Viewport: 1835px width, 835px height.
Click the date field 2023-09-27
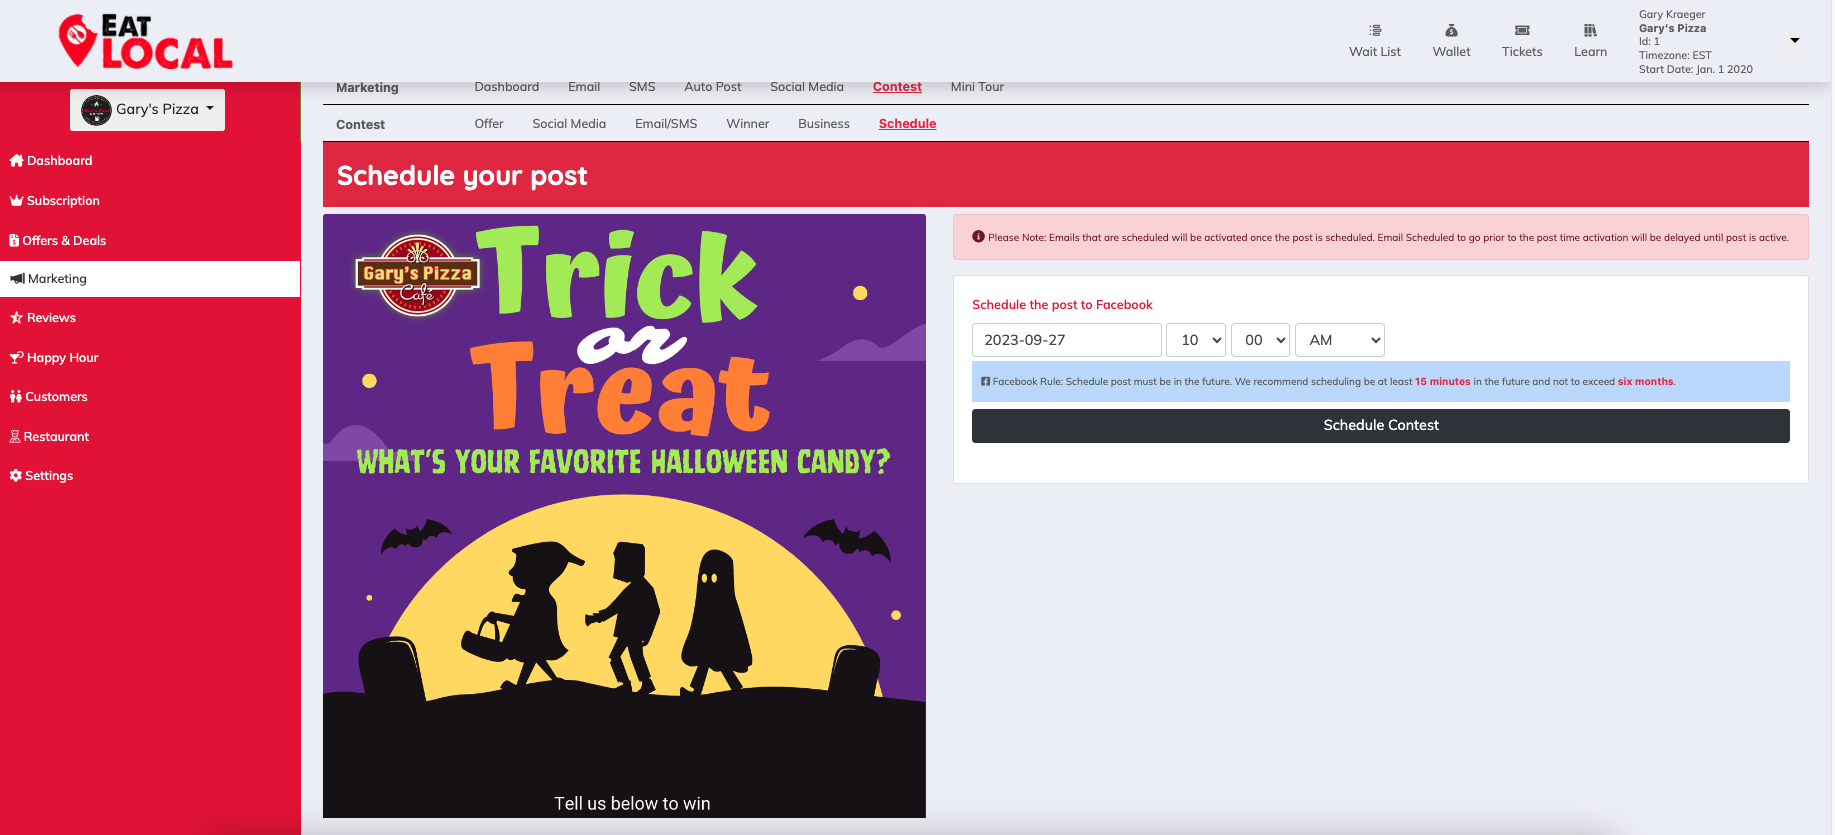1067,340
